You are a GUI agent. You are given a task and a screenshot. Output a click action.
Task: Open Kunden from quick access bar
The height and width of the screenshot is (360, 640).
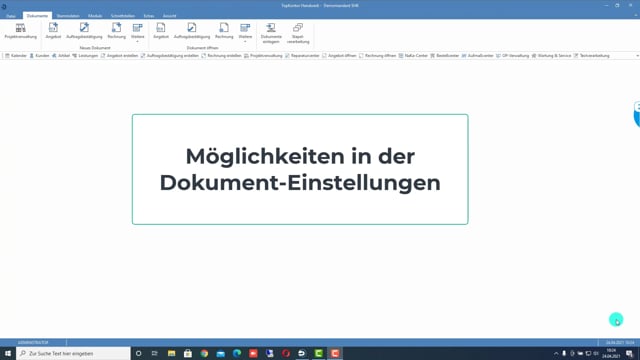point(39,56)
